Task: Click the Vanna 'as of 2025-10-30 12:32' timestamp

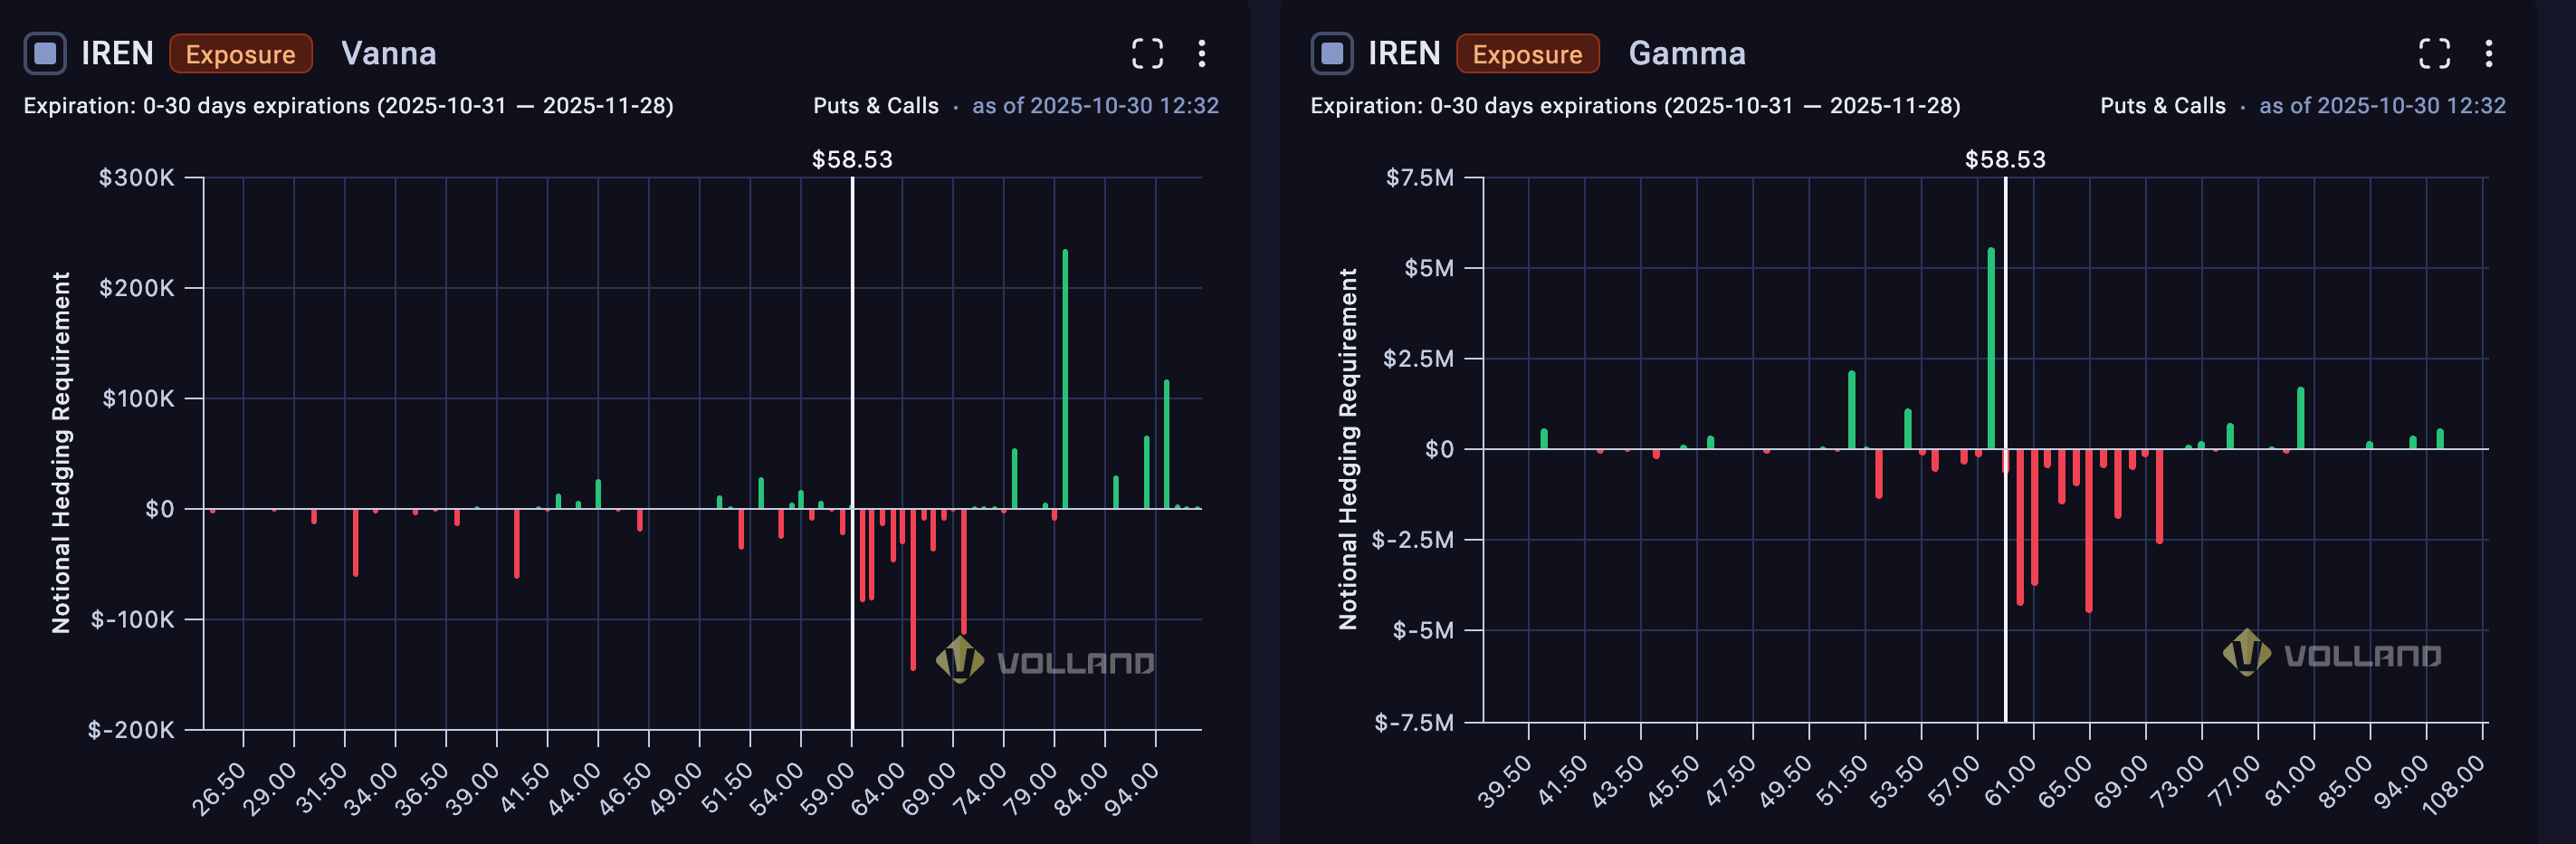Action: (x=1095, y=106)
